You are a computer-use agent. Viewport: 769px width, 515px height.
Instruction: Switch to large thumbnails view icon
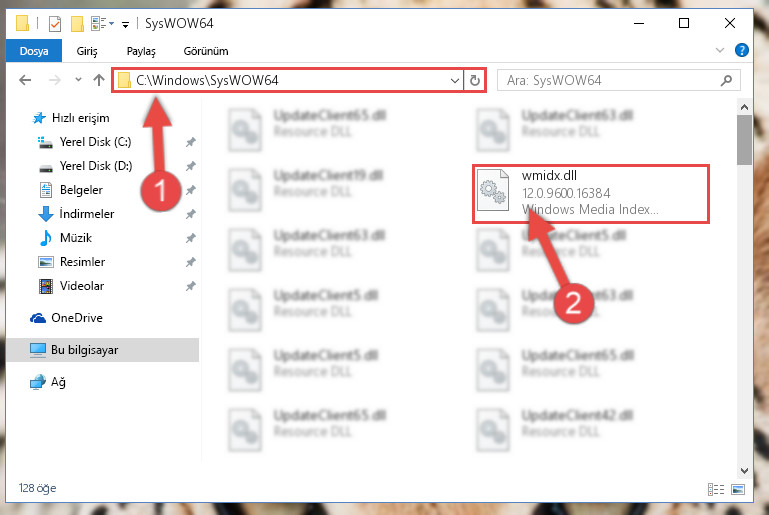click(x=738, y=489)
